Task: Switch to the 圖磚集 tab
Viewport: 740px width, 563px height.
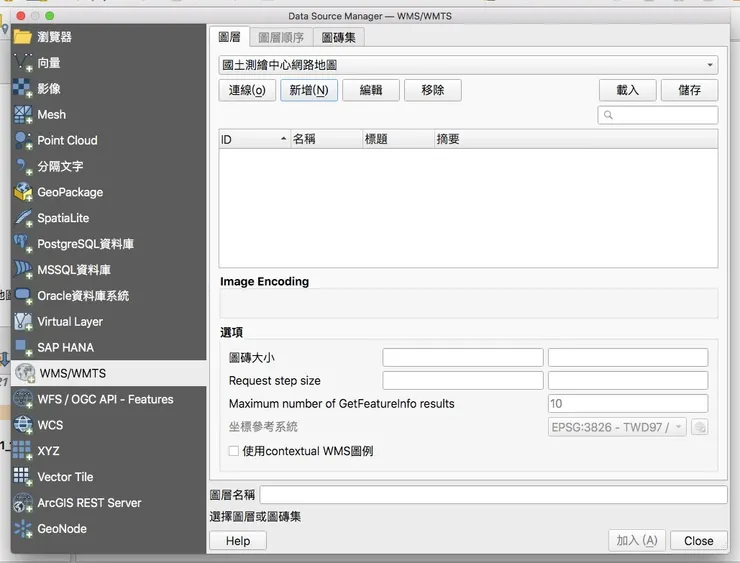Action: point(338,37)
